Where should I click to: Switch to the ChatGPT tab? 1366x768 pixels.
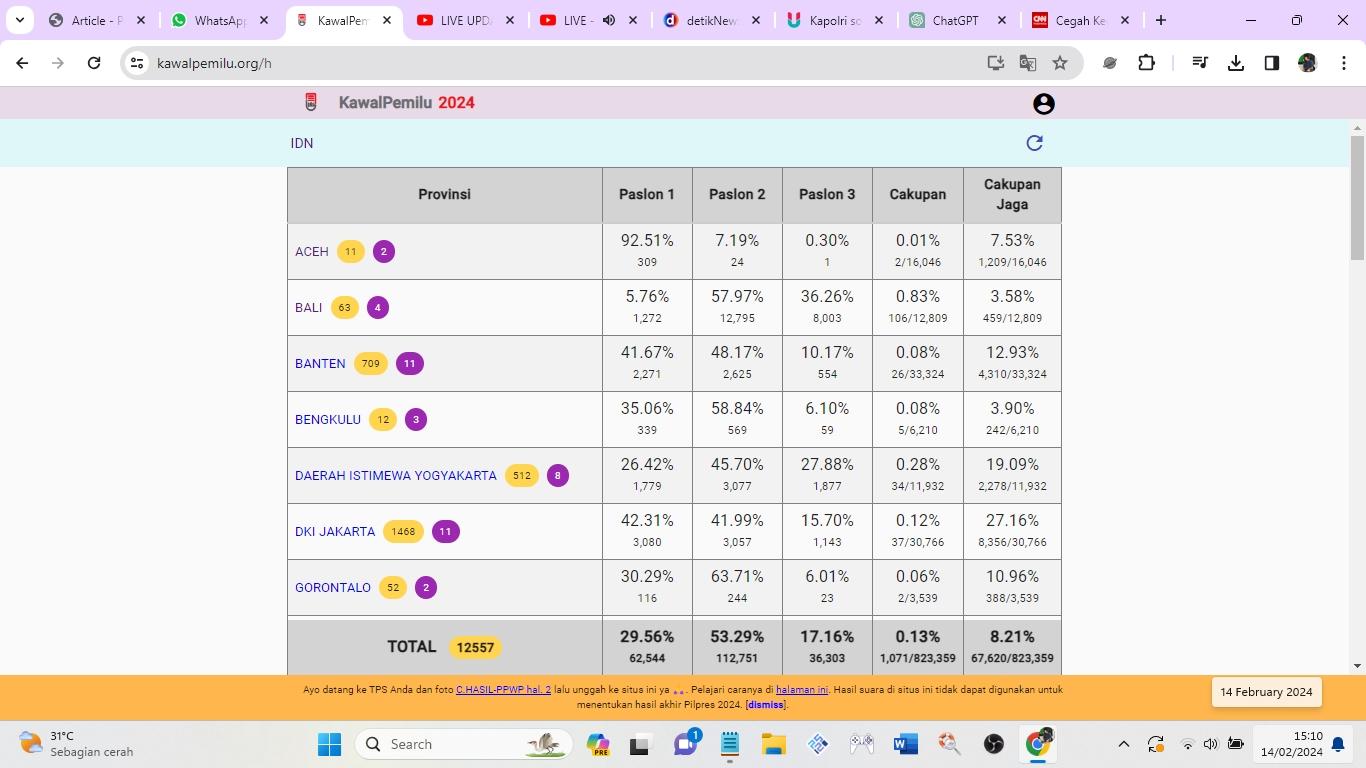pos(954,20)
